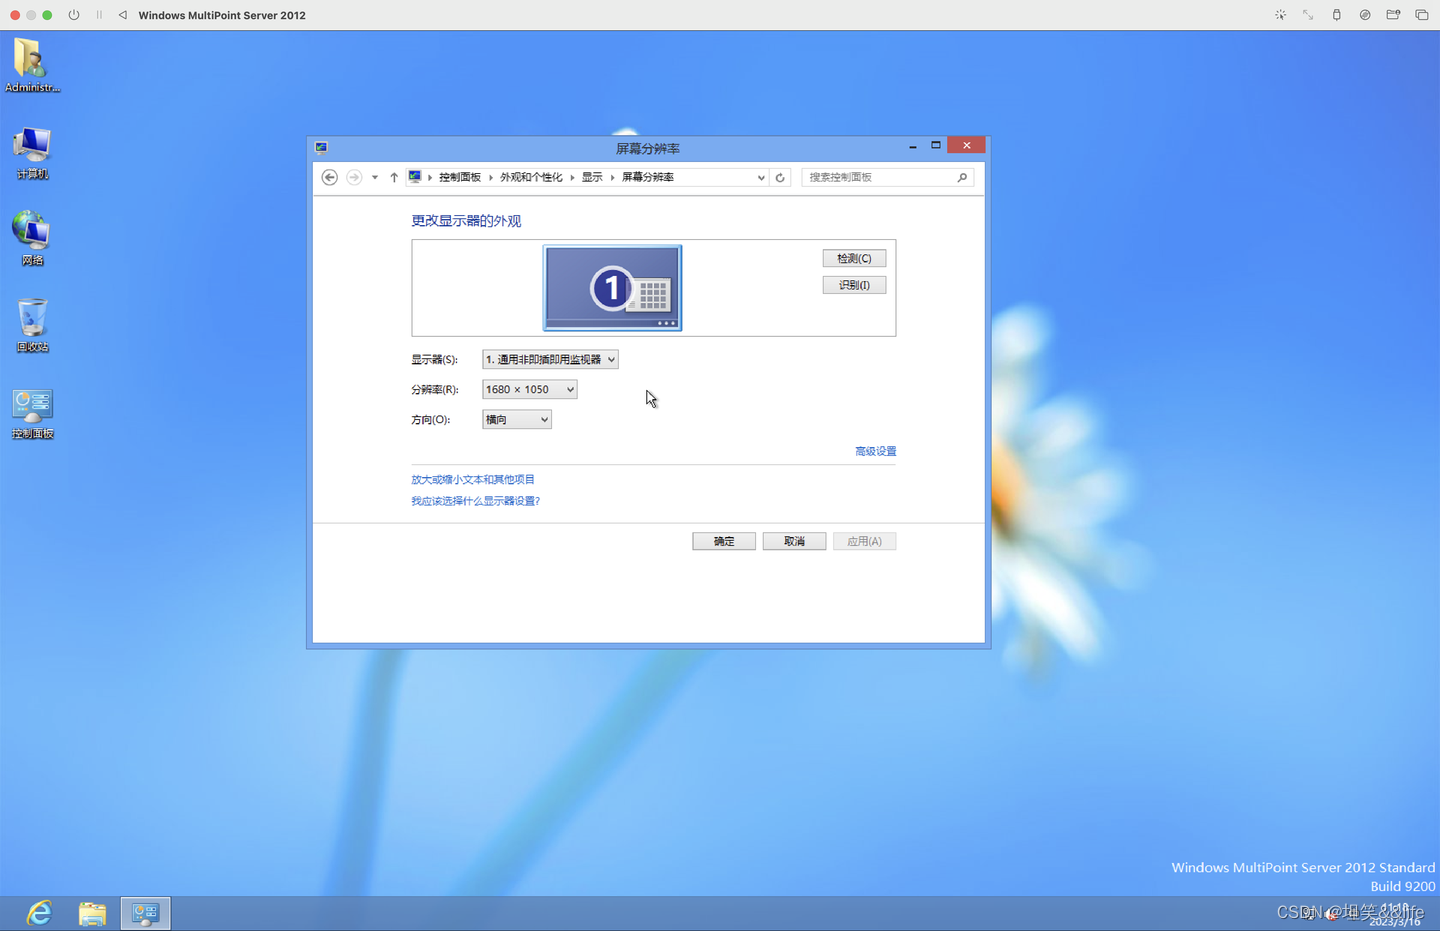Image resolution: width=1440 pixels, height=931 pixels.
Task: Pause the virtual machine
Action: click(99, 15)
